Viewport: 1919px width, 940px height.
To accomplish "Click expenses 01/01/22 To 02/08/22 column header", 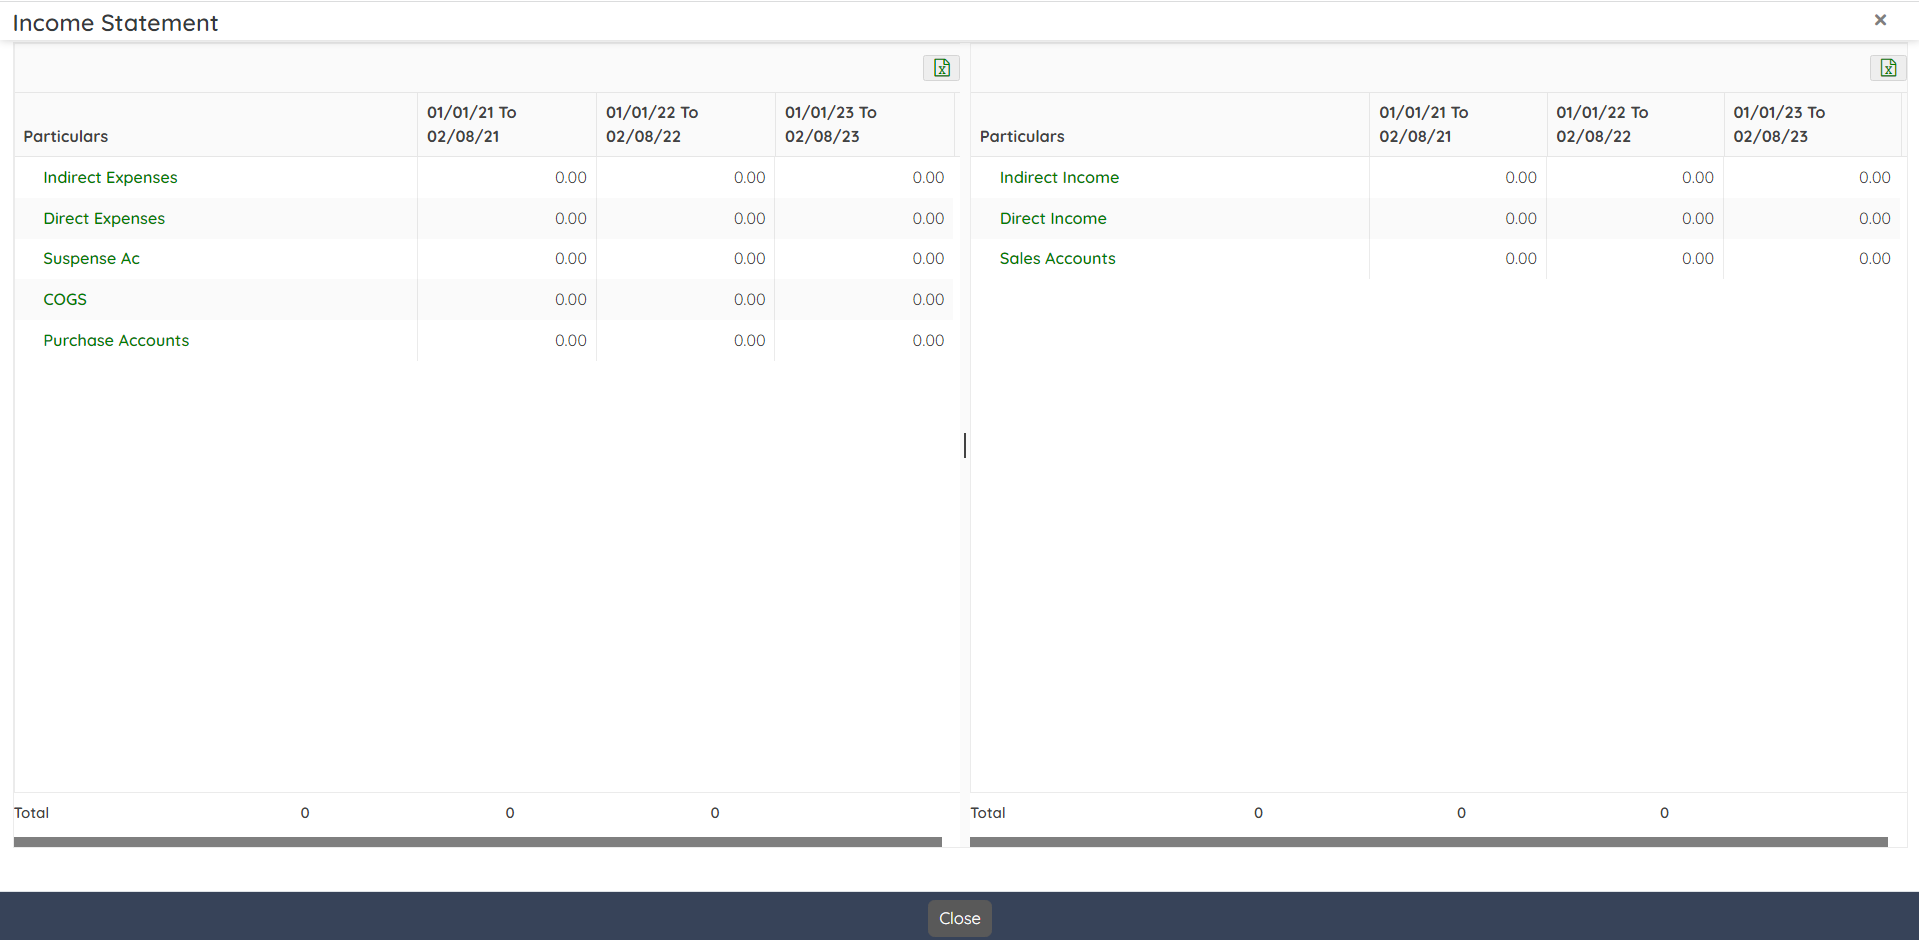I will point(651,125).
